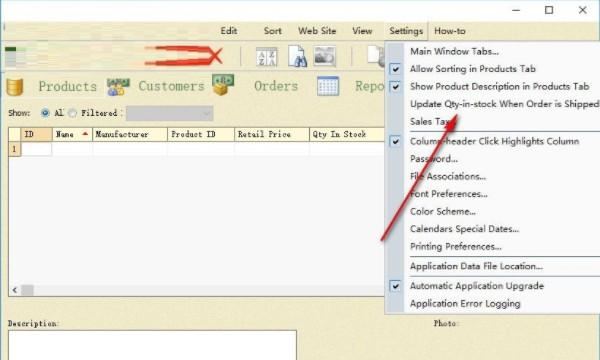Viewport: 600px width, 360px height.
Task: Open the filter dropdown next to Filtered
Action: click(170, 113)
